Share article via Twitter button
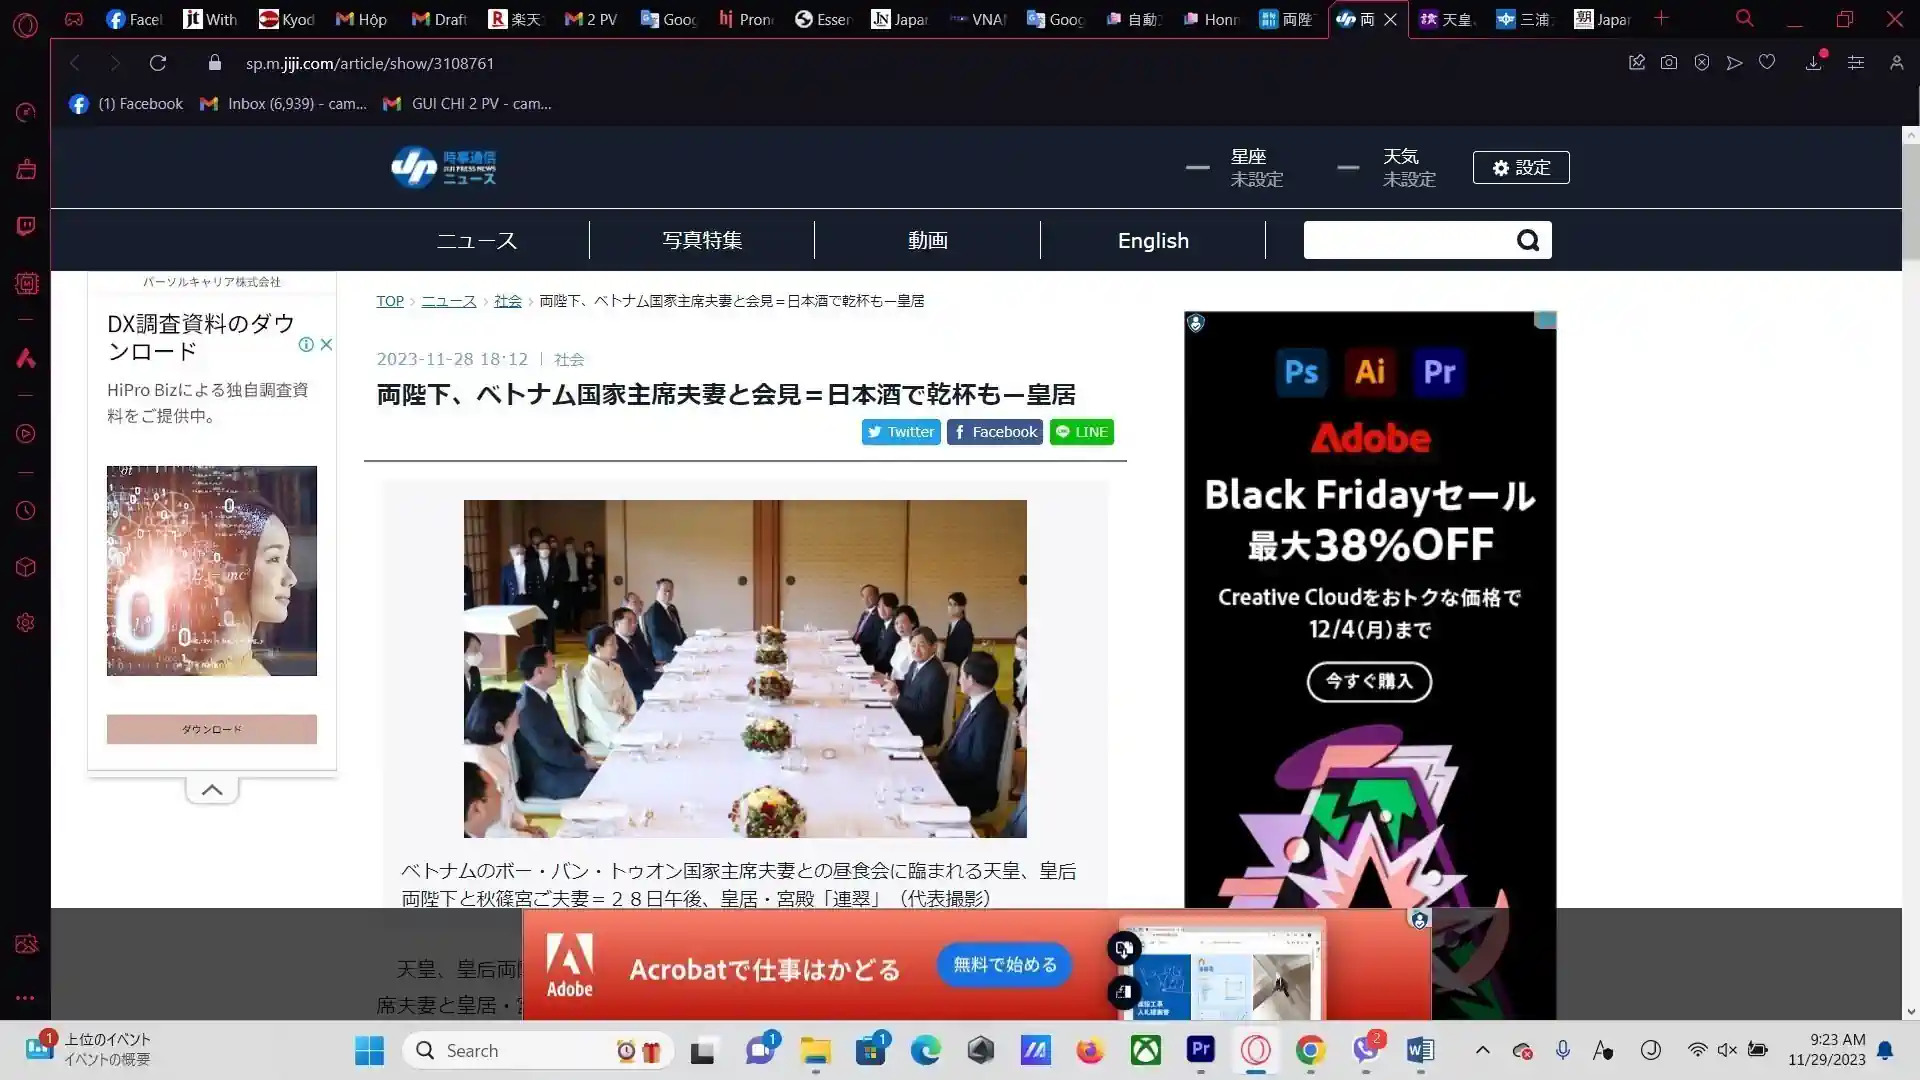The height and width of the screenshot is (1080, 1920). pyautogui.click(x=900, y=432)
